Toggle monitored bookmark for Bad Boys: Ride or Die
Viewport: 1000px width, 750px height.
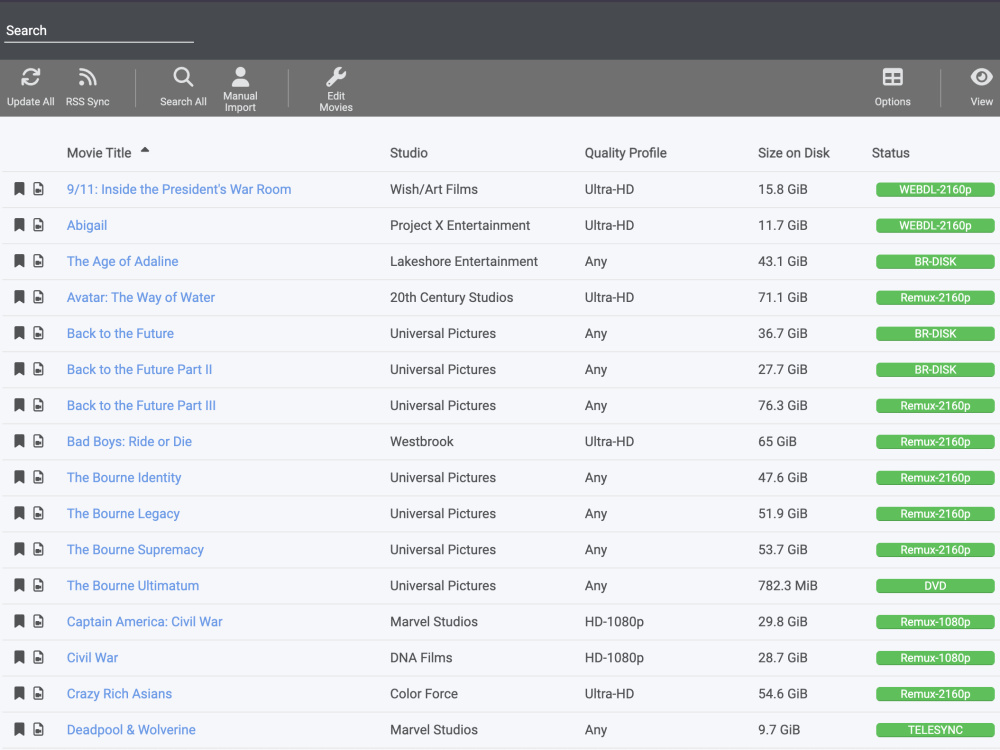pos(19,441)
